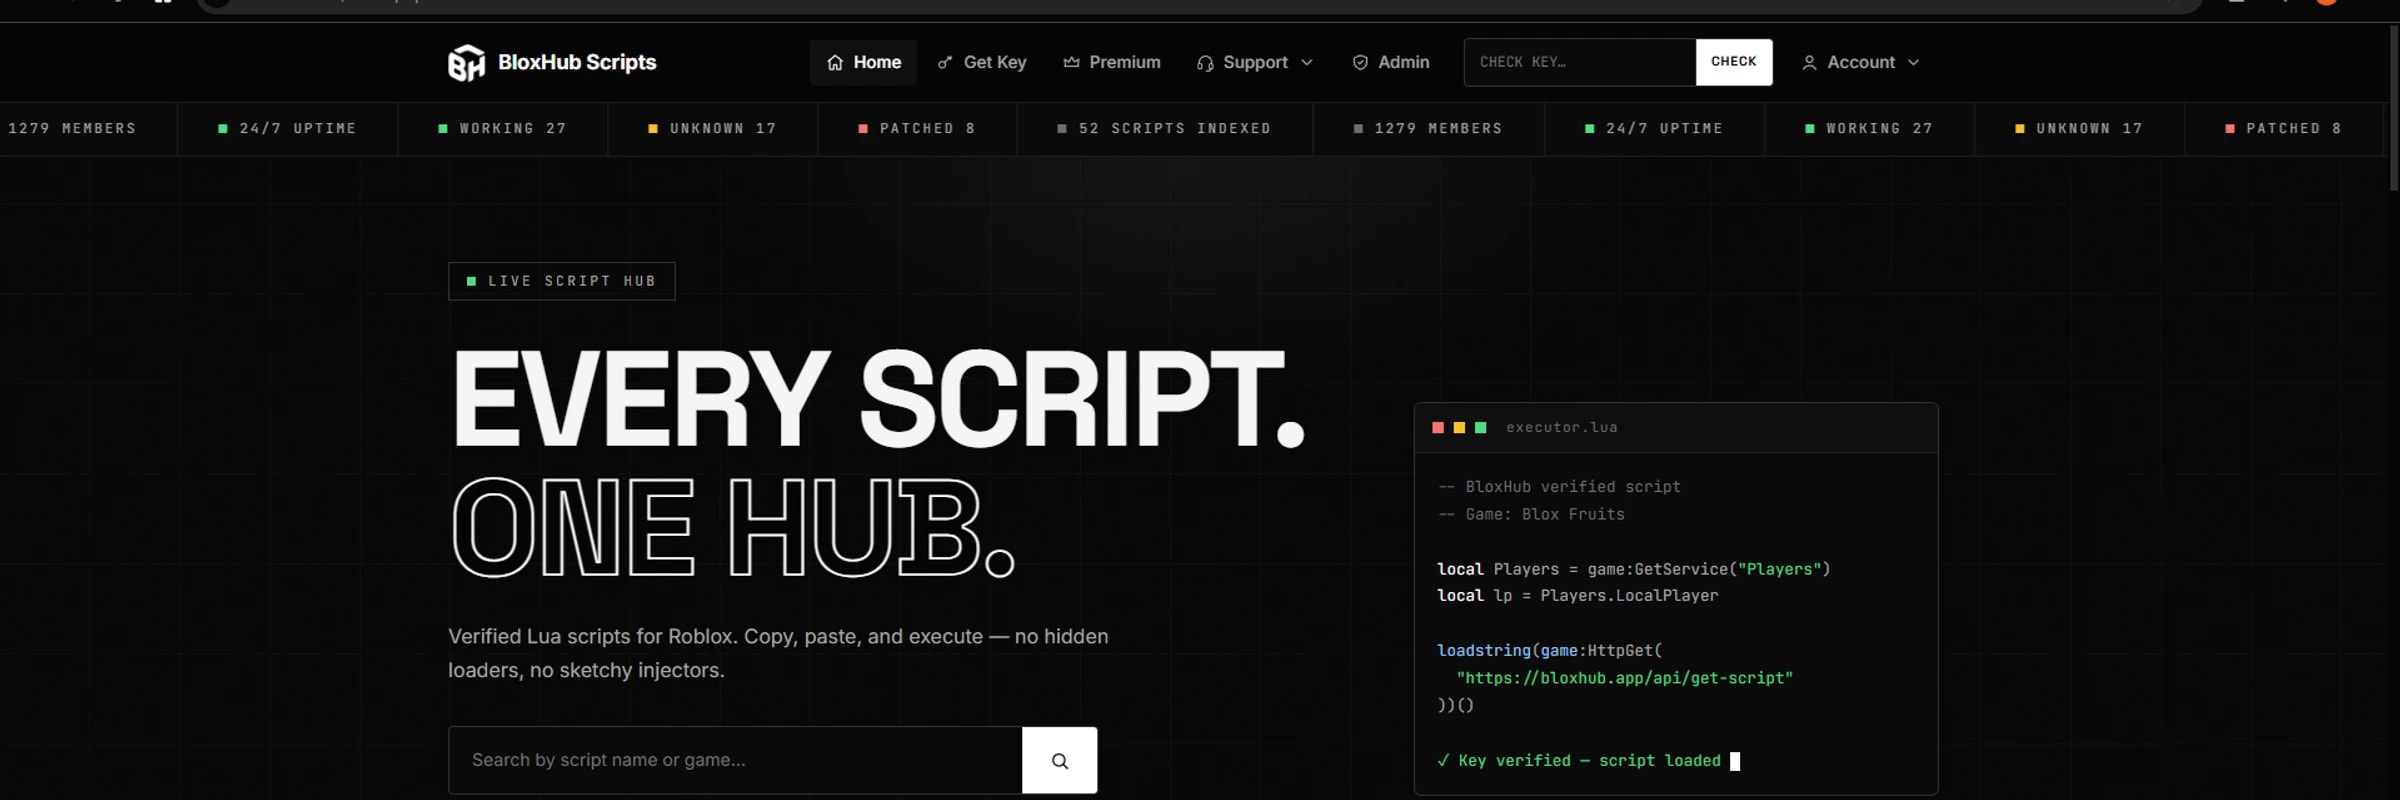Click the 52 SCRIPTS INDEXED ticker item
The height and width of the screenshot is (800, 2400).
pos(1165,129)
